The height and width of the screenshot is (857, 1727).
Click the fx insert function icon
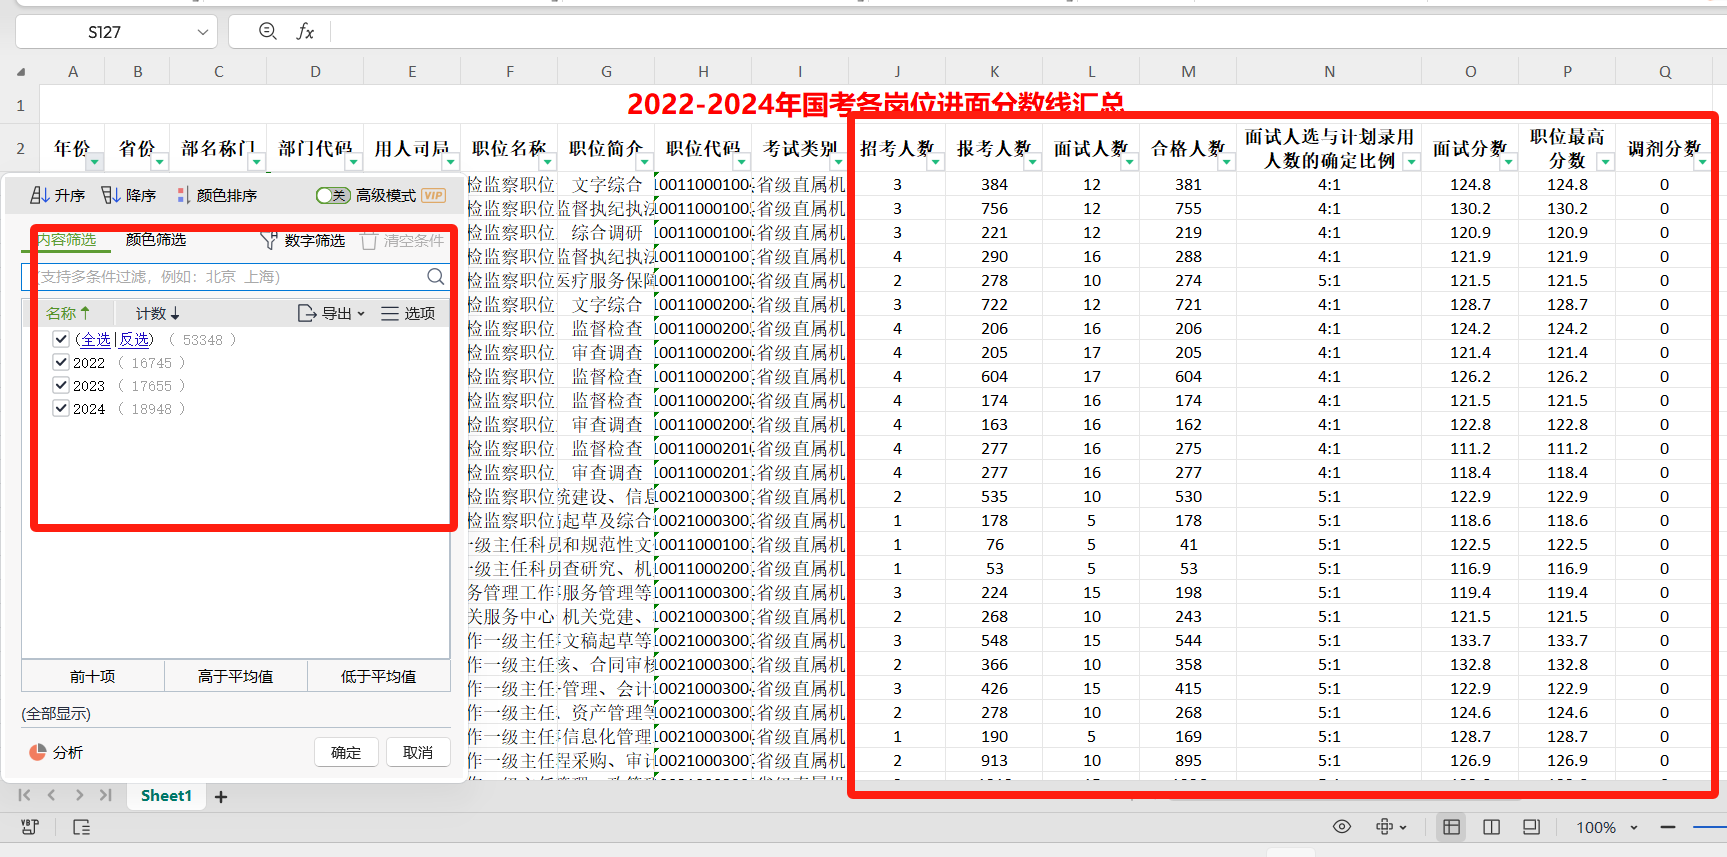point(305,32)
